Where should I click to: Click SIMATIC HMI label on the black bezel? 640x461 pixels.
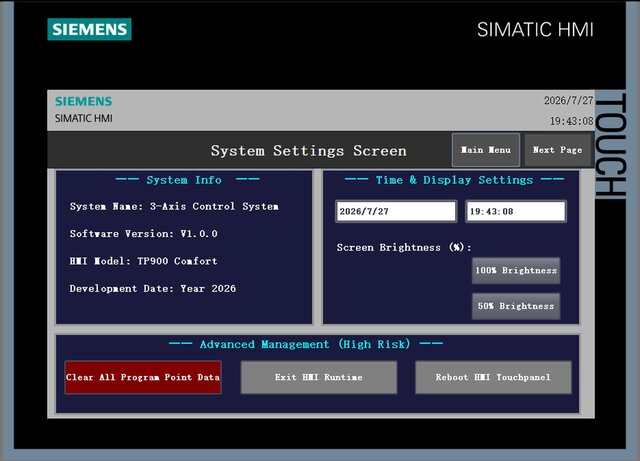(535, 30)
